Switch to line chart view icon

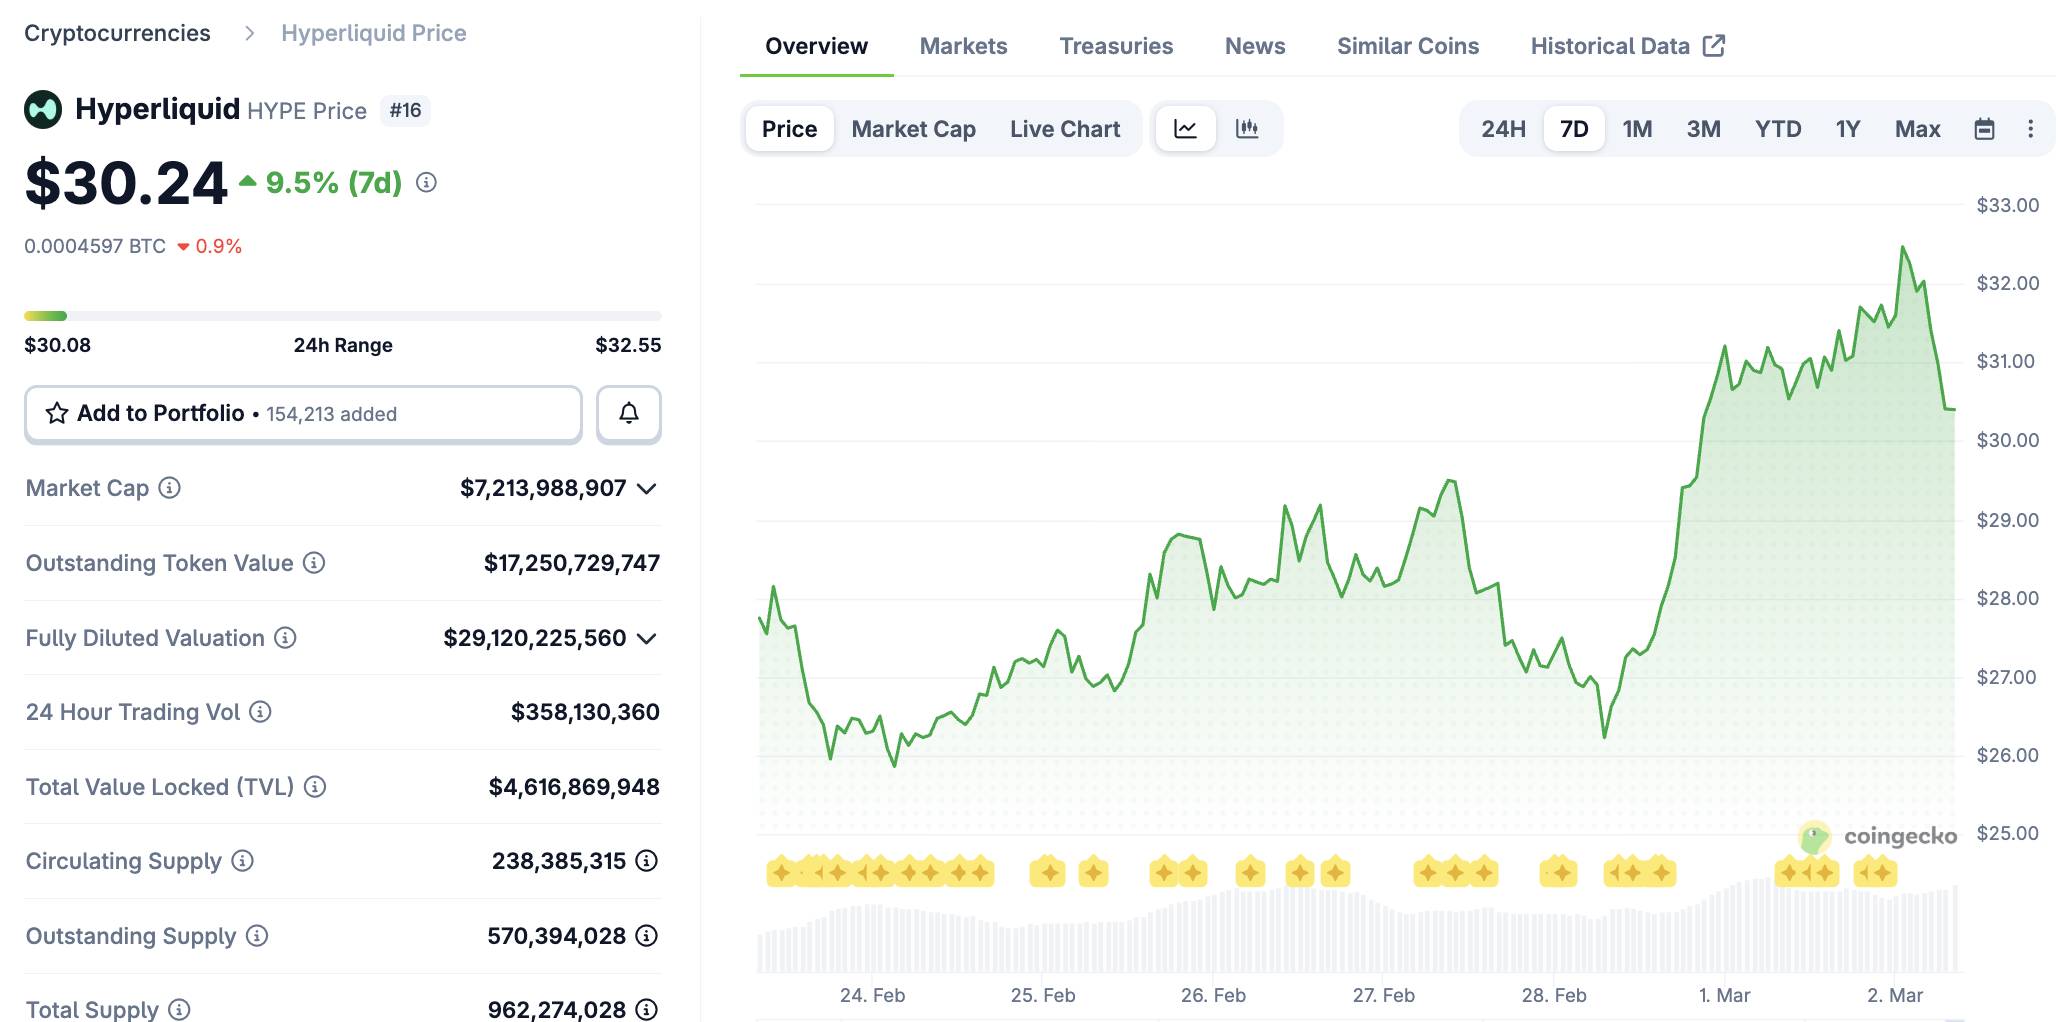click(1185, 129)
